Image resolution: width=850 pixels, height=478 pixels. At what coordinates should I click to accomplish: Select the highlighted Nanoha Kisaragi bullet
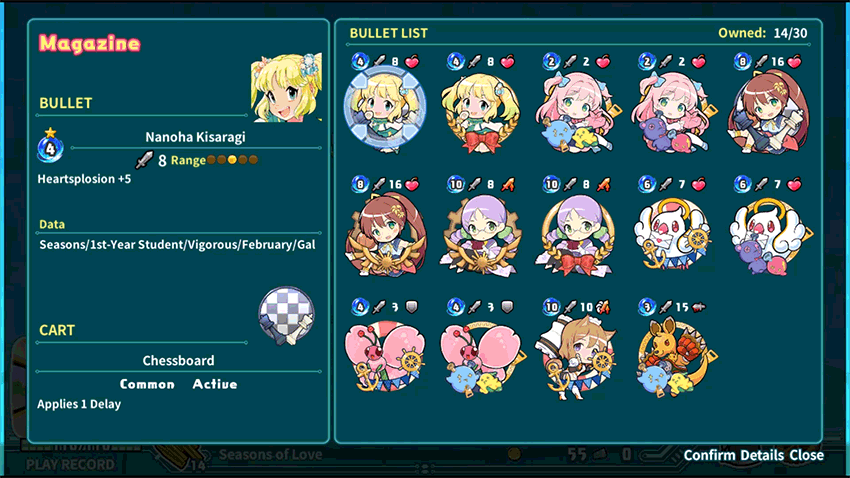click(385, 106)
